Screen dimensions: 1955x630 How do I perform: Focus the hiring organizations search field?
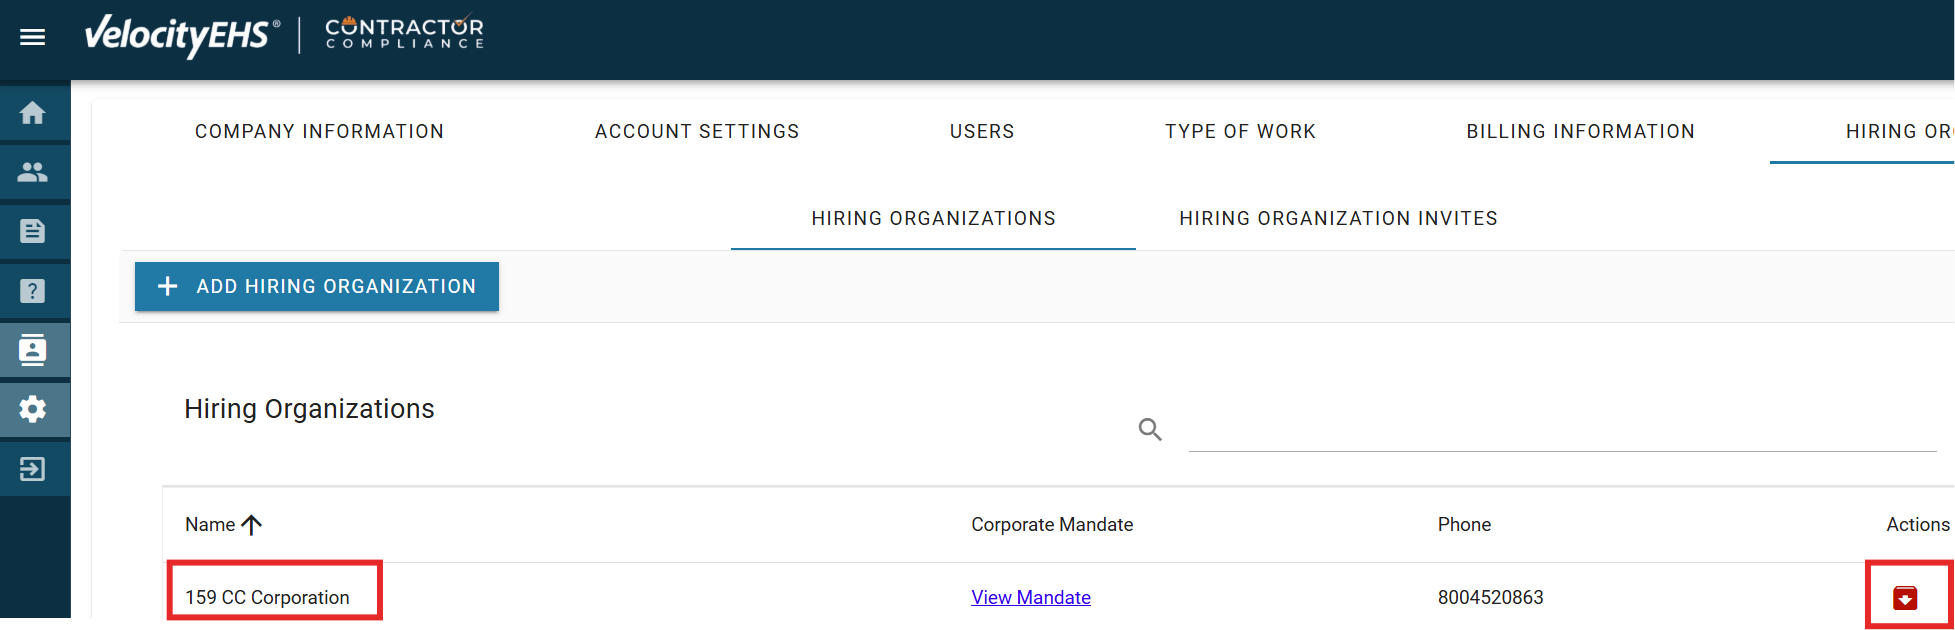[x=1562, y=432]
